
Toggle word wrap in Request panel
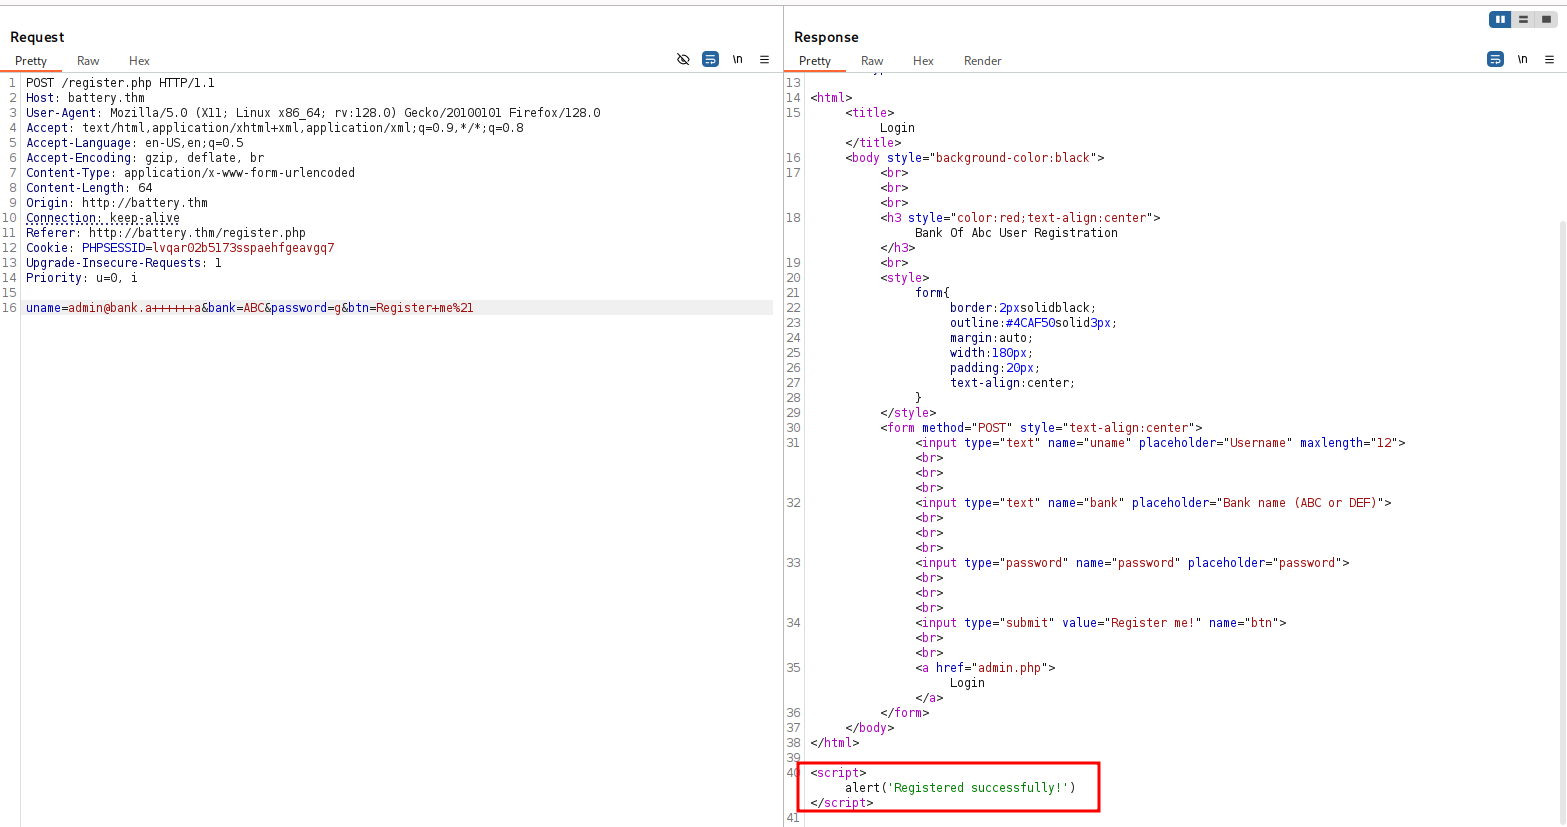[710, 60]
